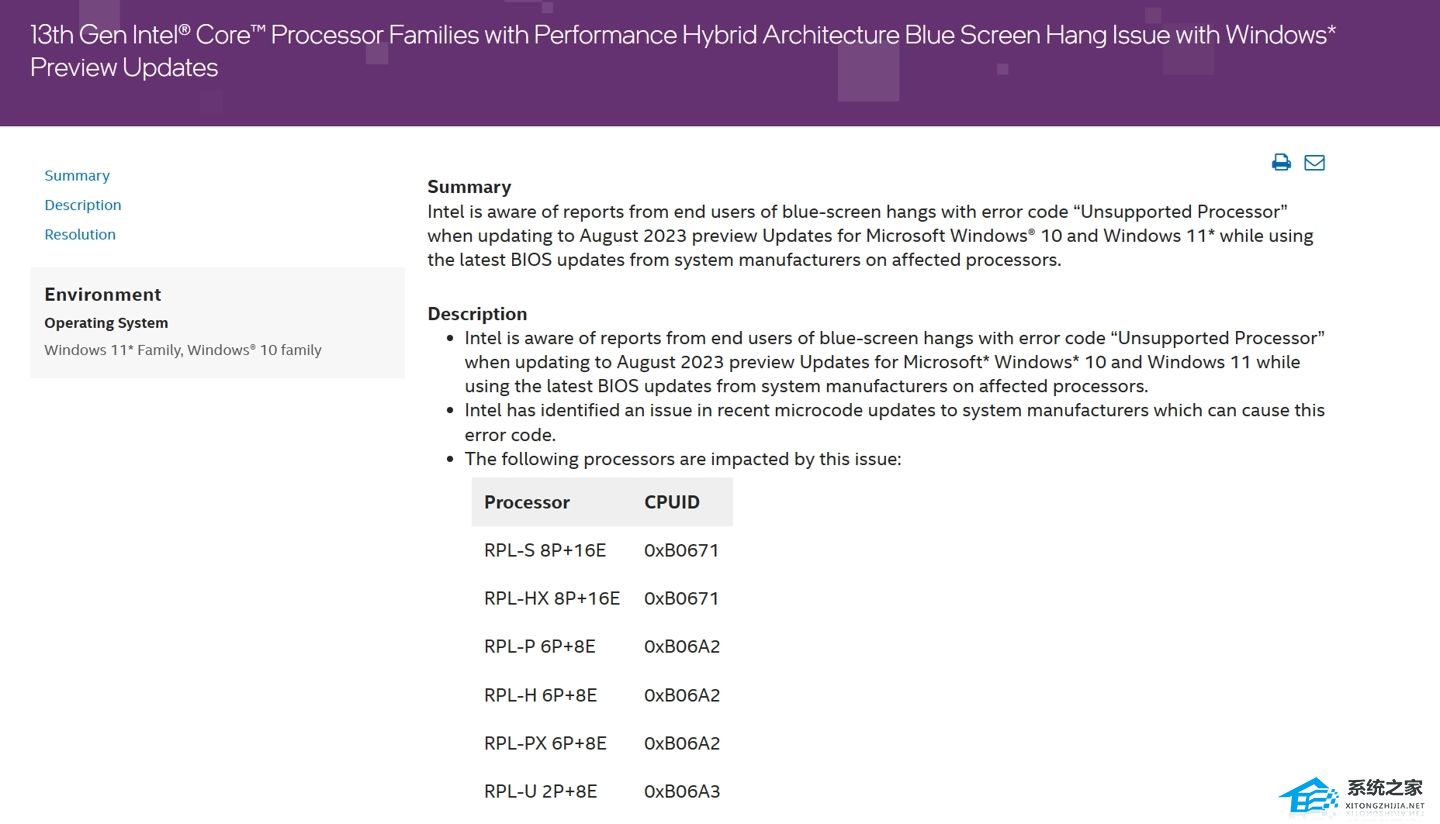Click the Operating System label
Viewport: 1440px width, 824px height.
tap(106, 323)
